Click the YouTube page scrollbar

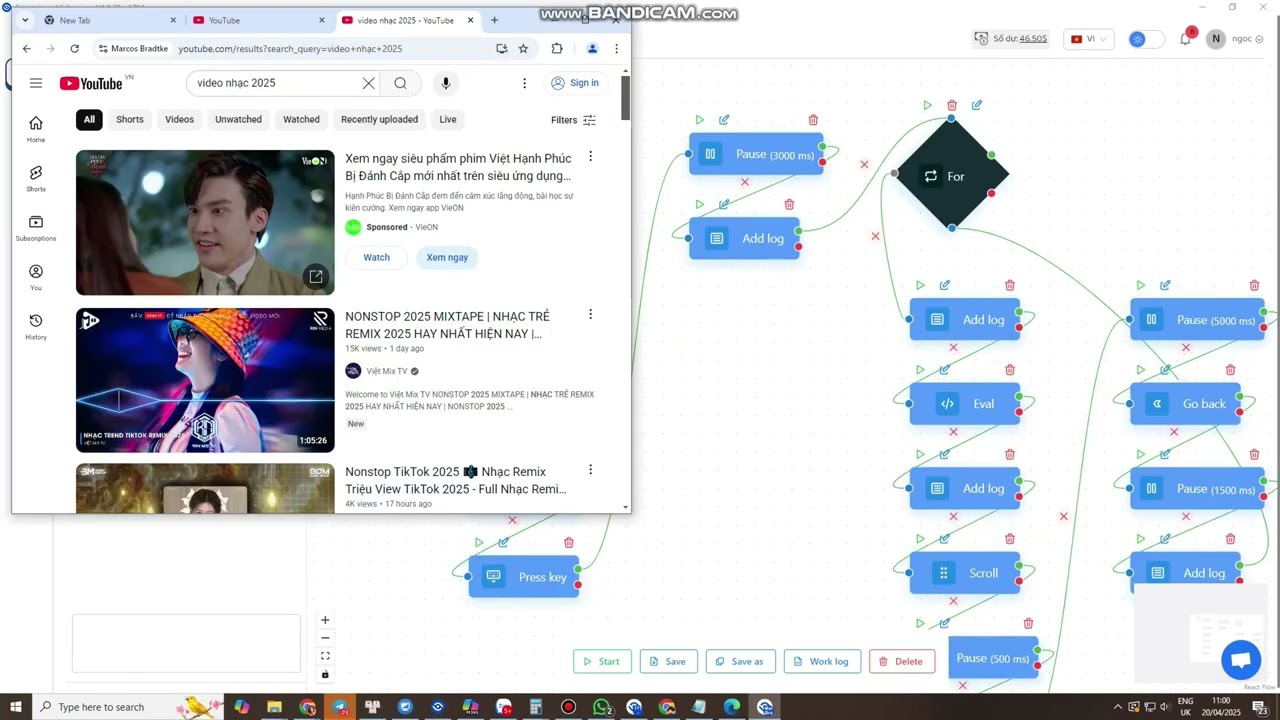[x=625, y=96]
